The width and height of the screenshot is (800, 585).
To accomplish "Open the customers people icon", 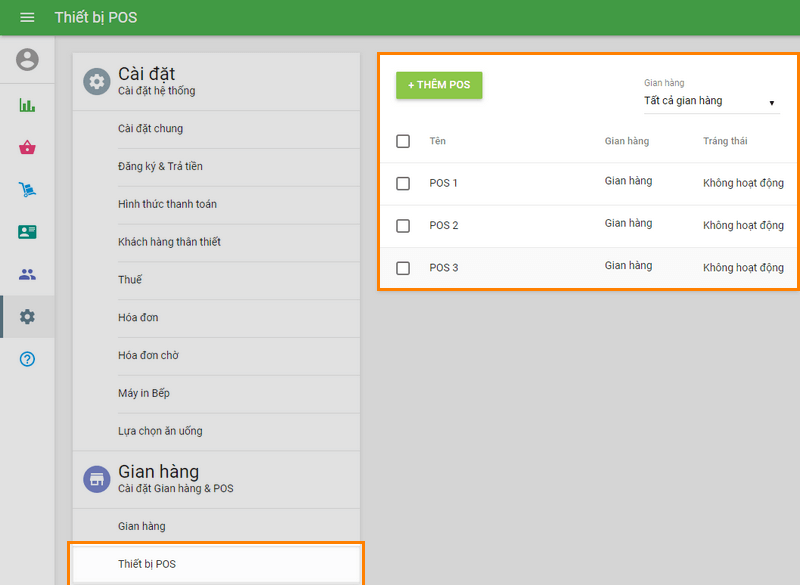I will tap(27, 274).
